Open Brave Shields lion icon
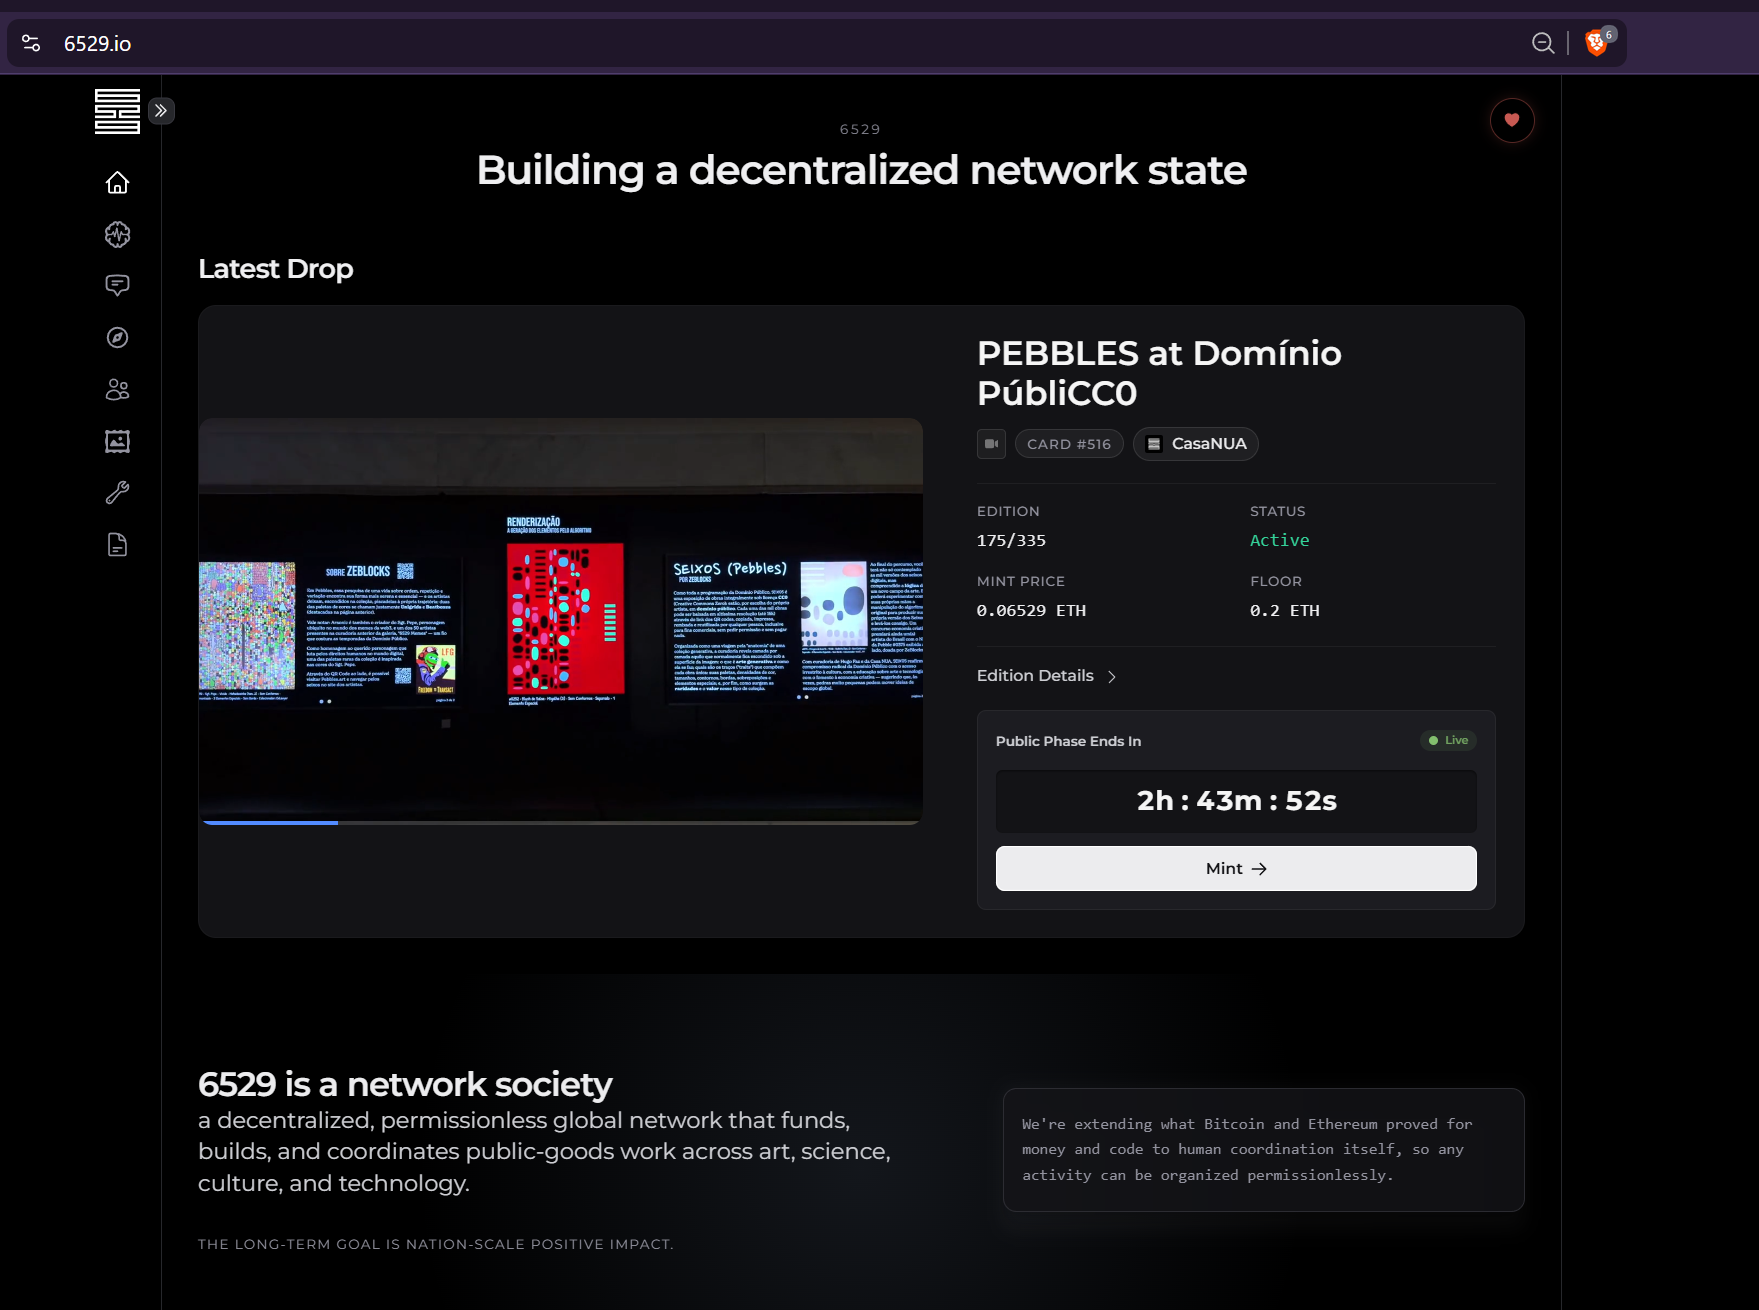This screenshot has width=1759, height=1310. [x=1598, y=43]
